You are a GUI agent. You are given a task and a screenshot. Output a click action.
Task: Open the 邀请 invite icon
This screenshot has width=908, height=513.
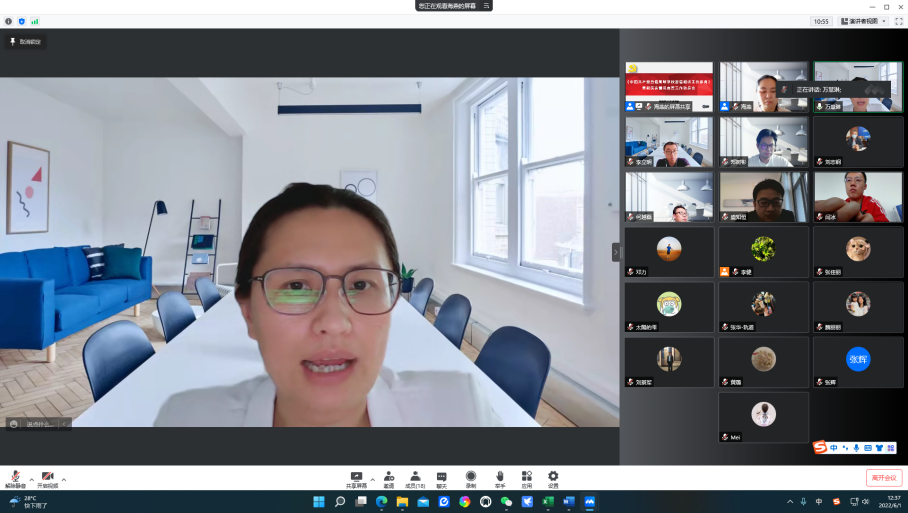[388, 477]
